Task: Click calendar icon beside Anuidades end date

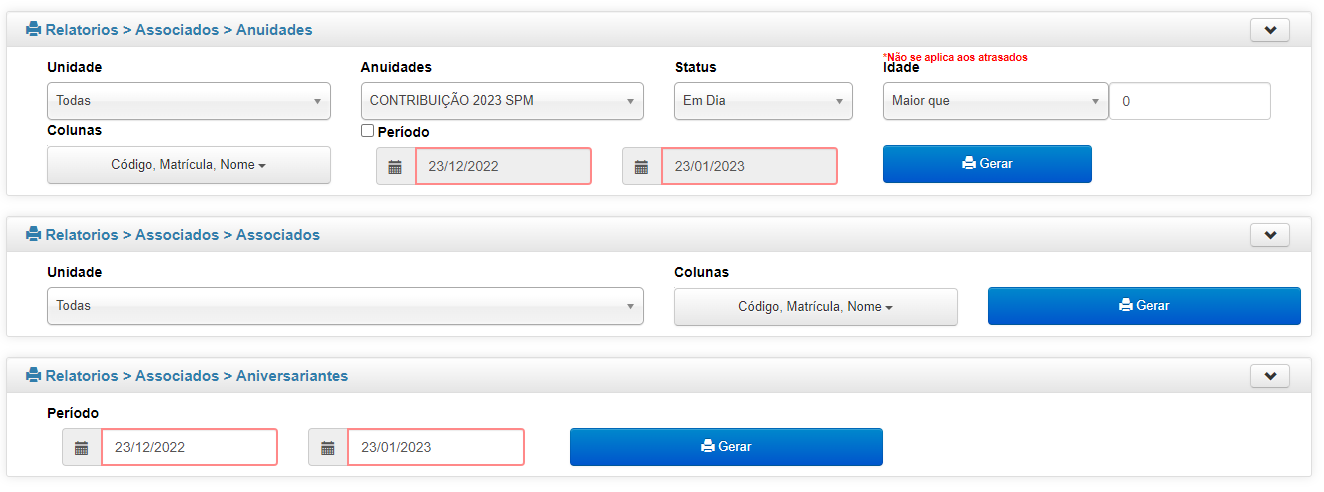Action: pyautogui.click(x=642, y=166)
